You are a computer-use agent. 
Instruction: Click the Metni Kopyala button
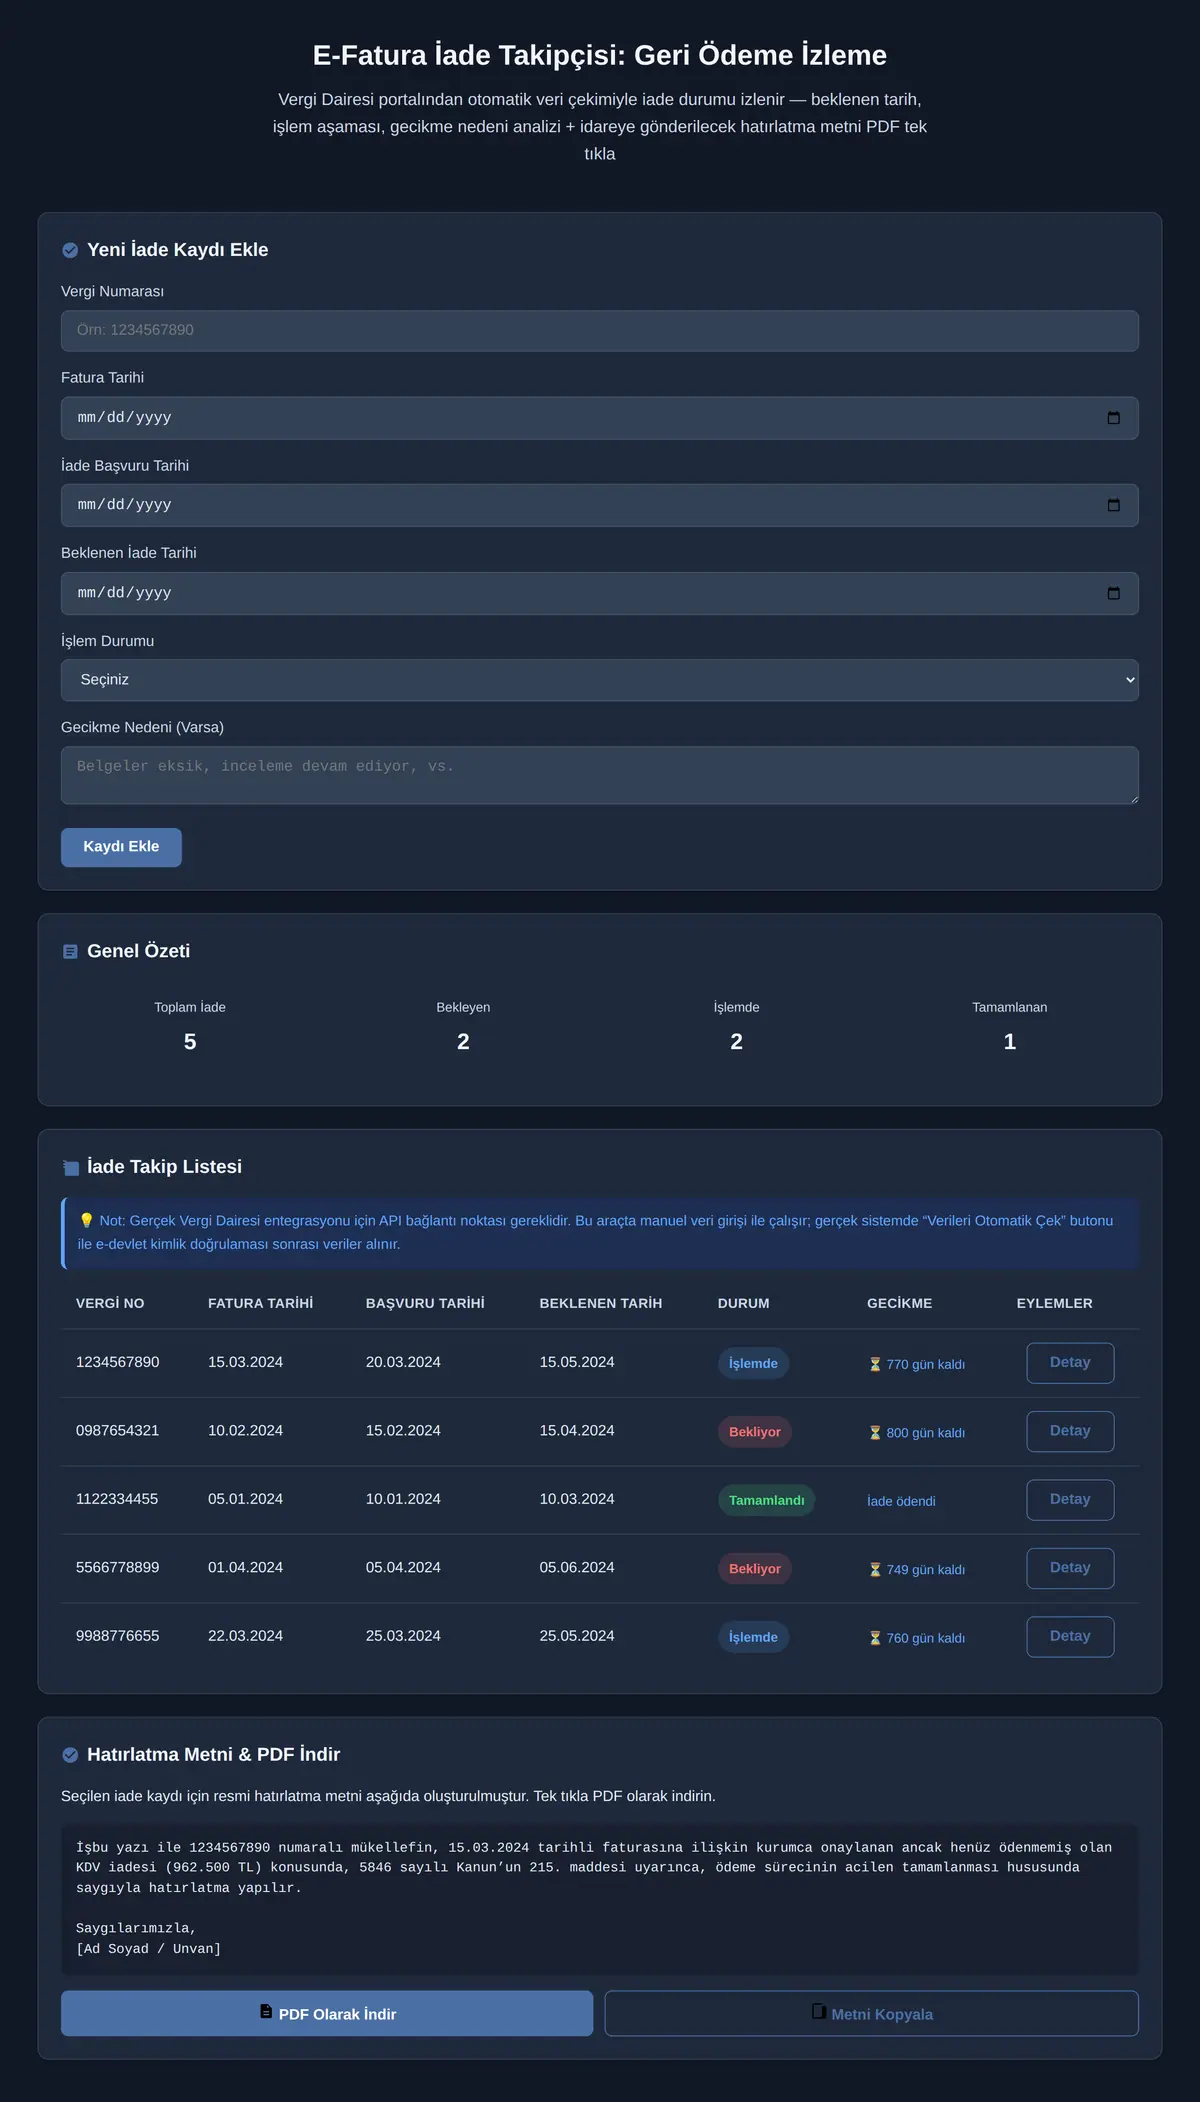point(872,2013)
